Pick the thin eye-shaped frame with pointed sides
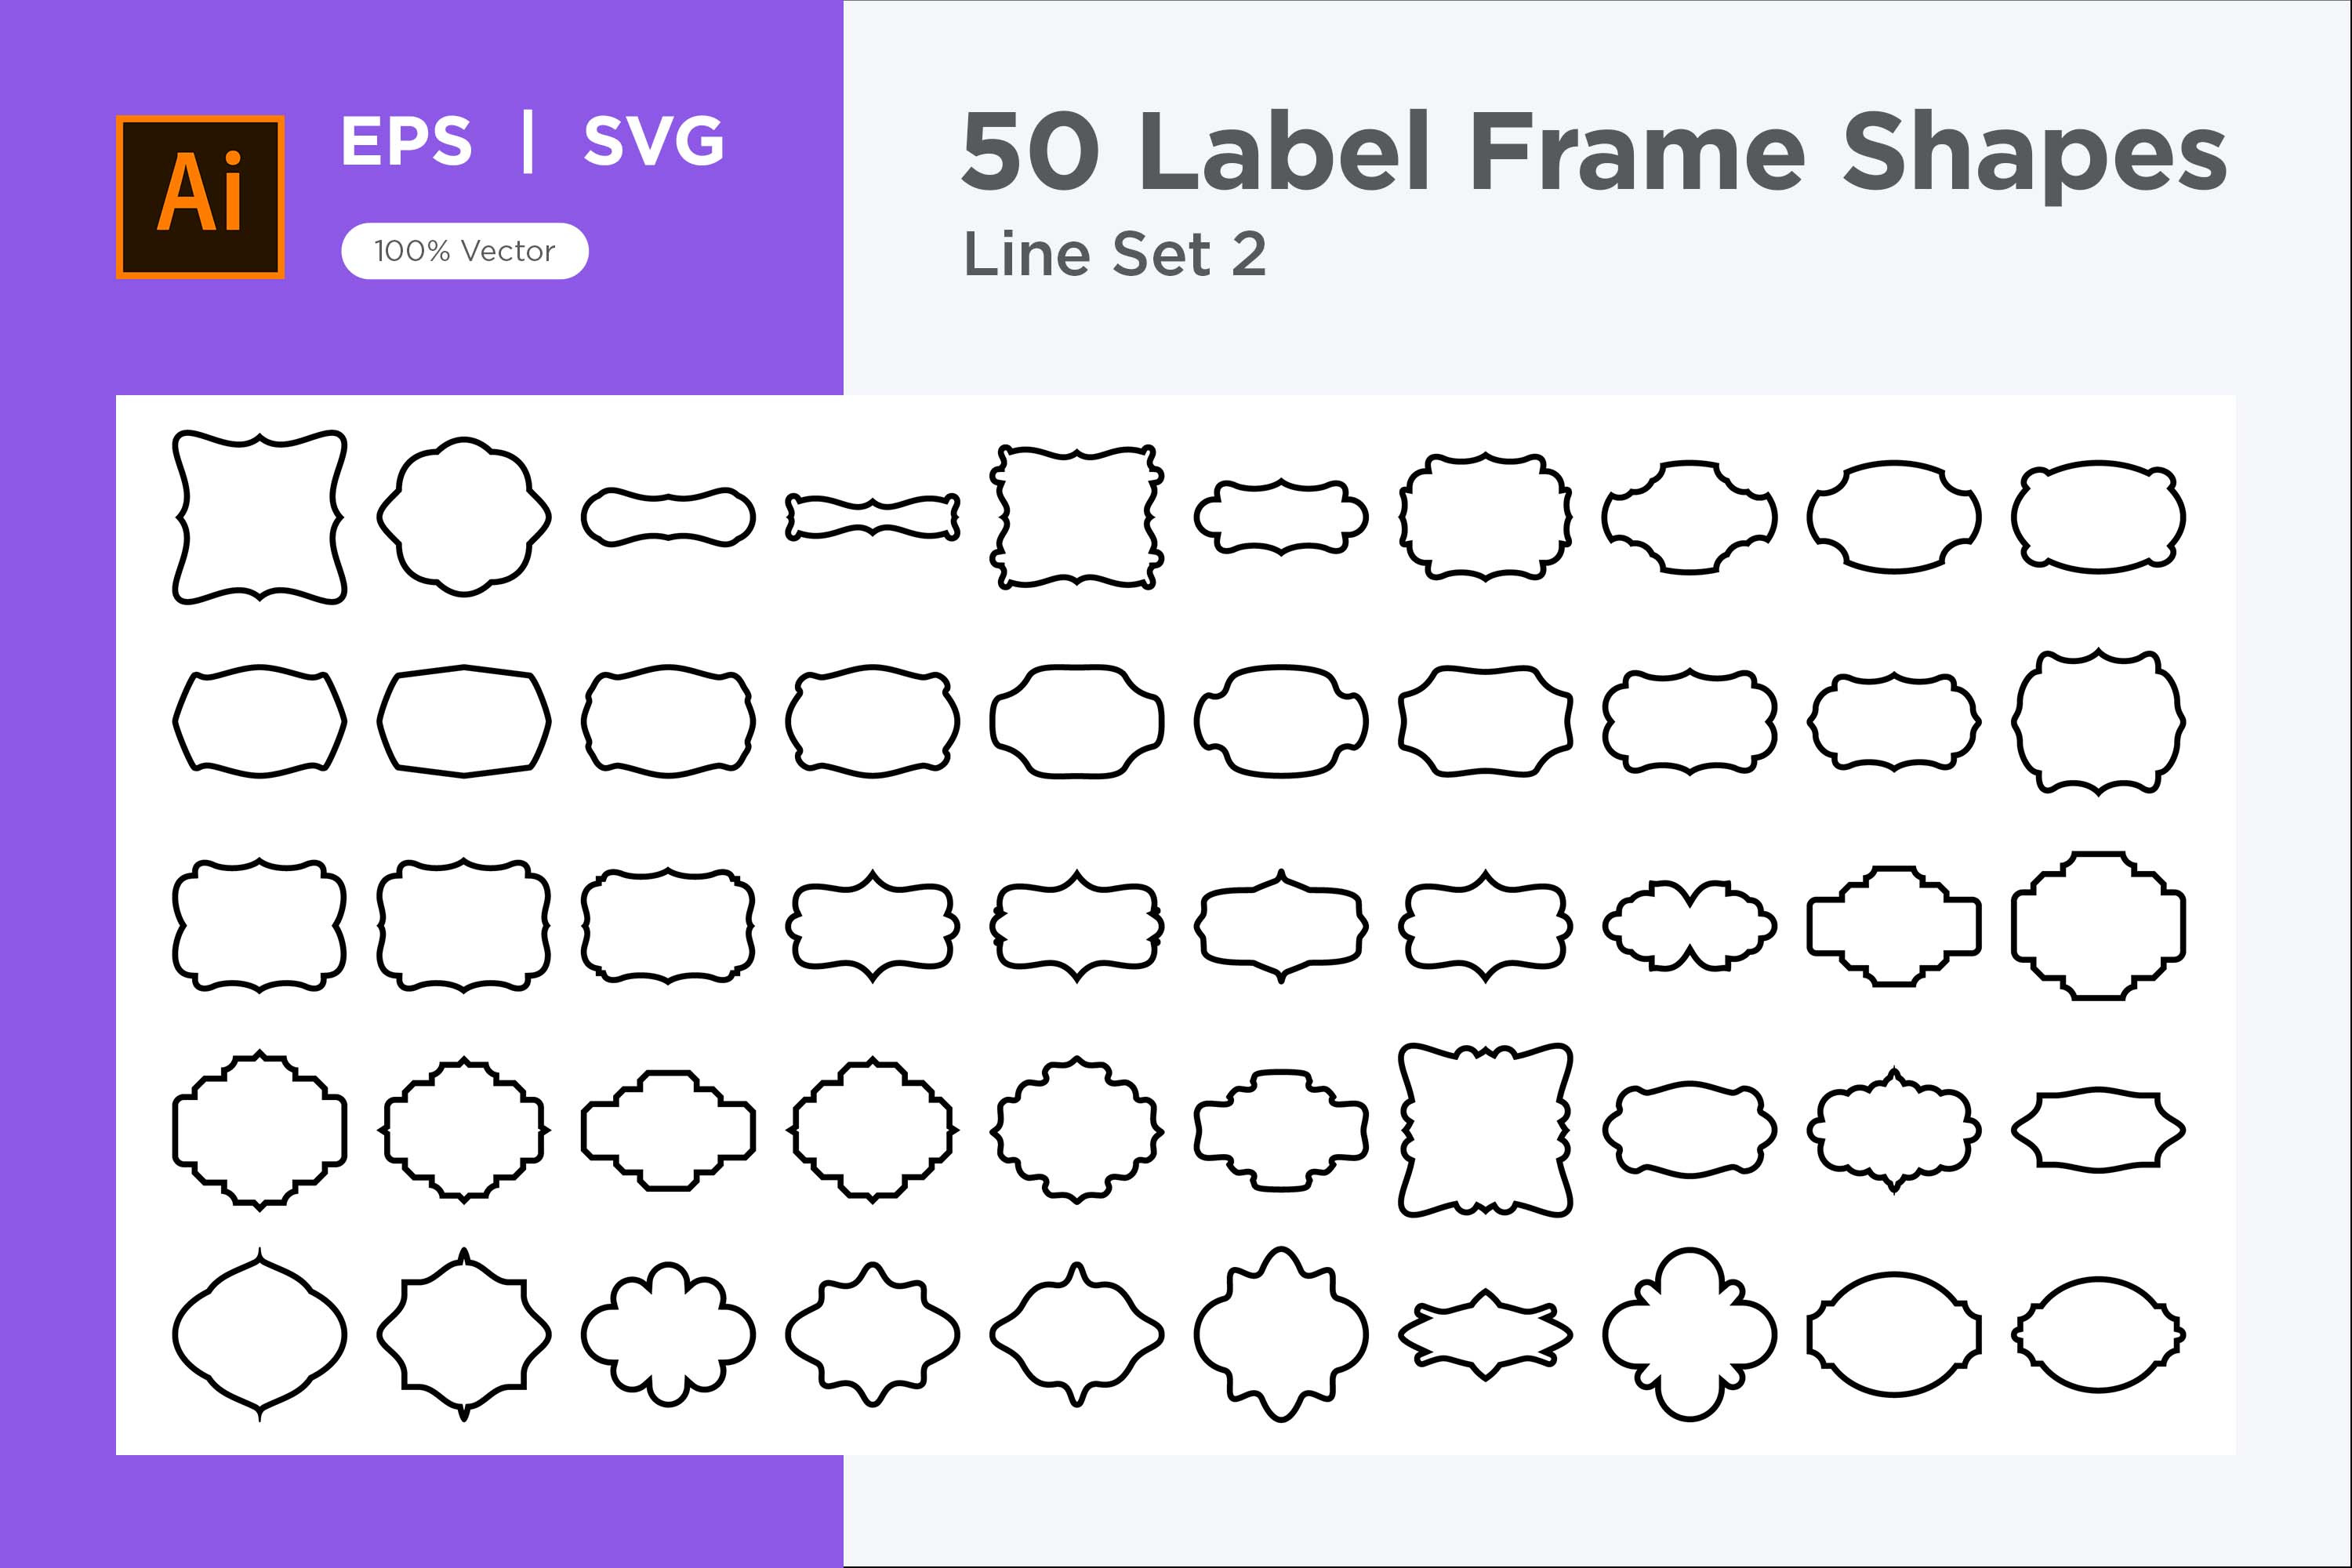2352x1568 pixels. [x=2098, y=1130]
